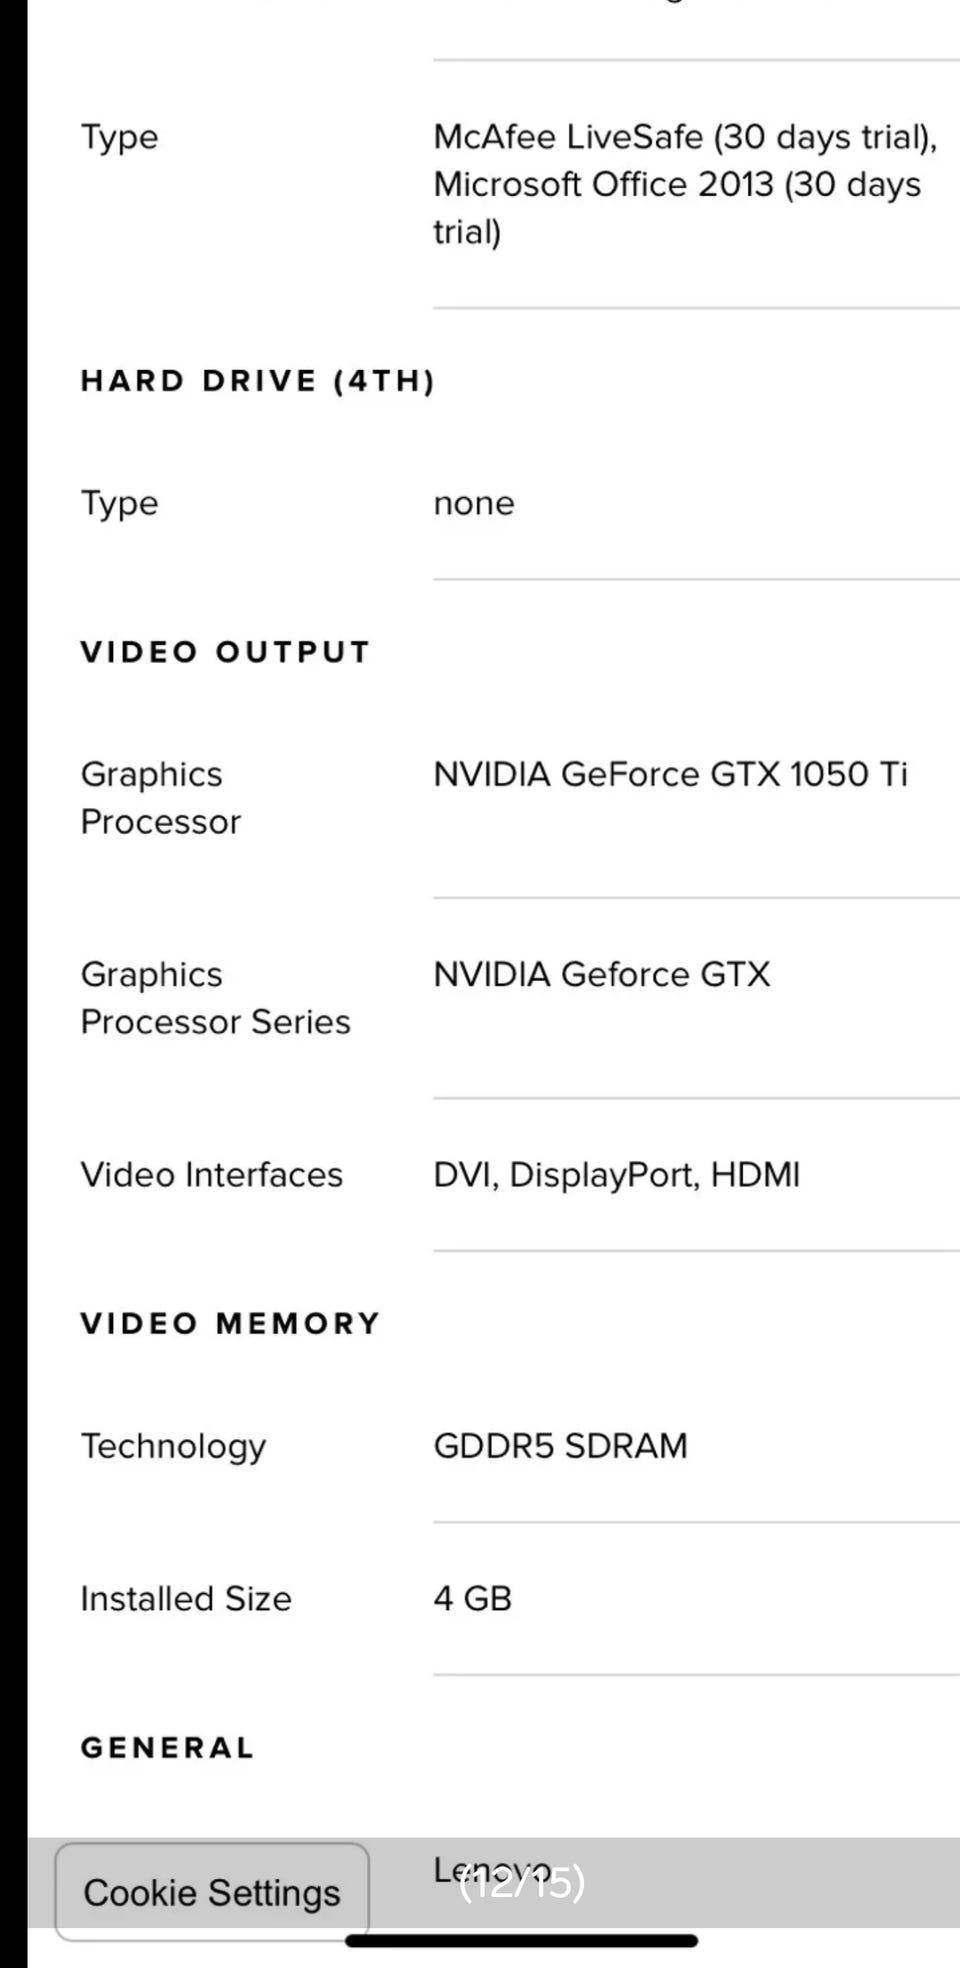Tap the Graphics Processor label
The height and width of the screenshot is (1968, 960).
click(x=161, y=798)
